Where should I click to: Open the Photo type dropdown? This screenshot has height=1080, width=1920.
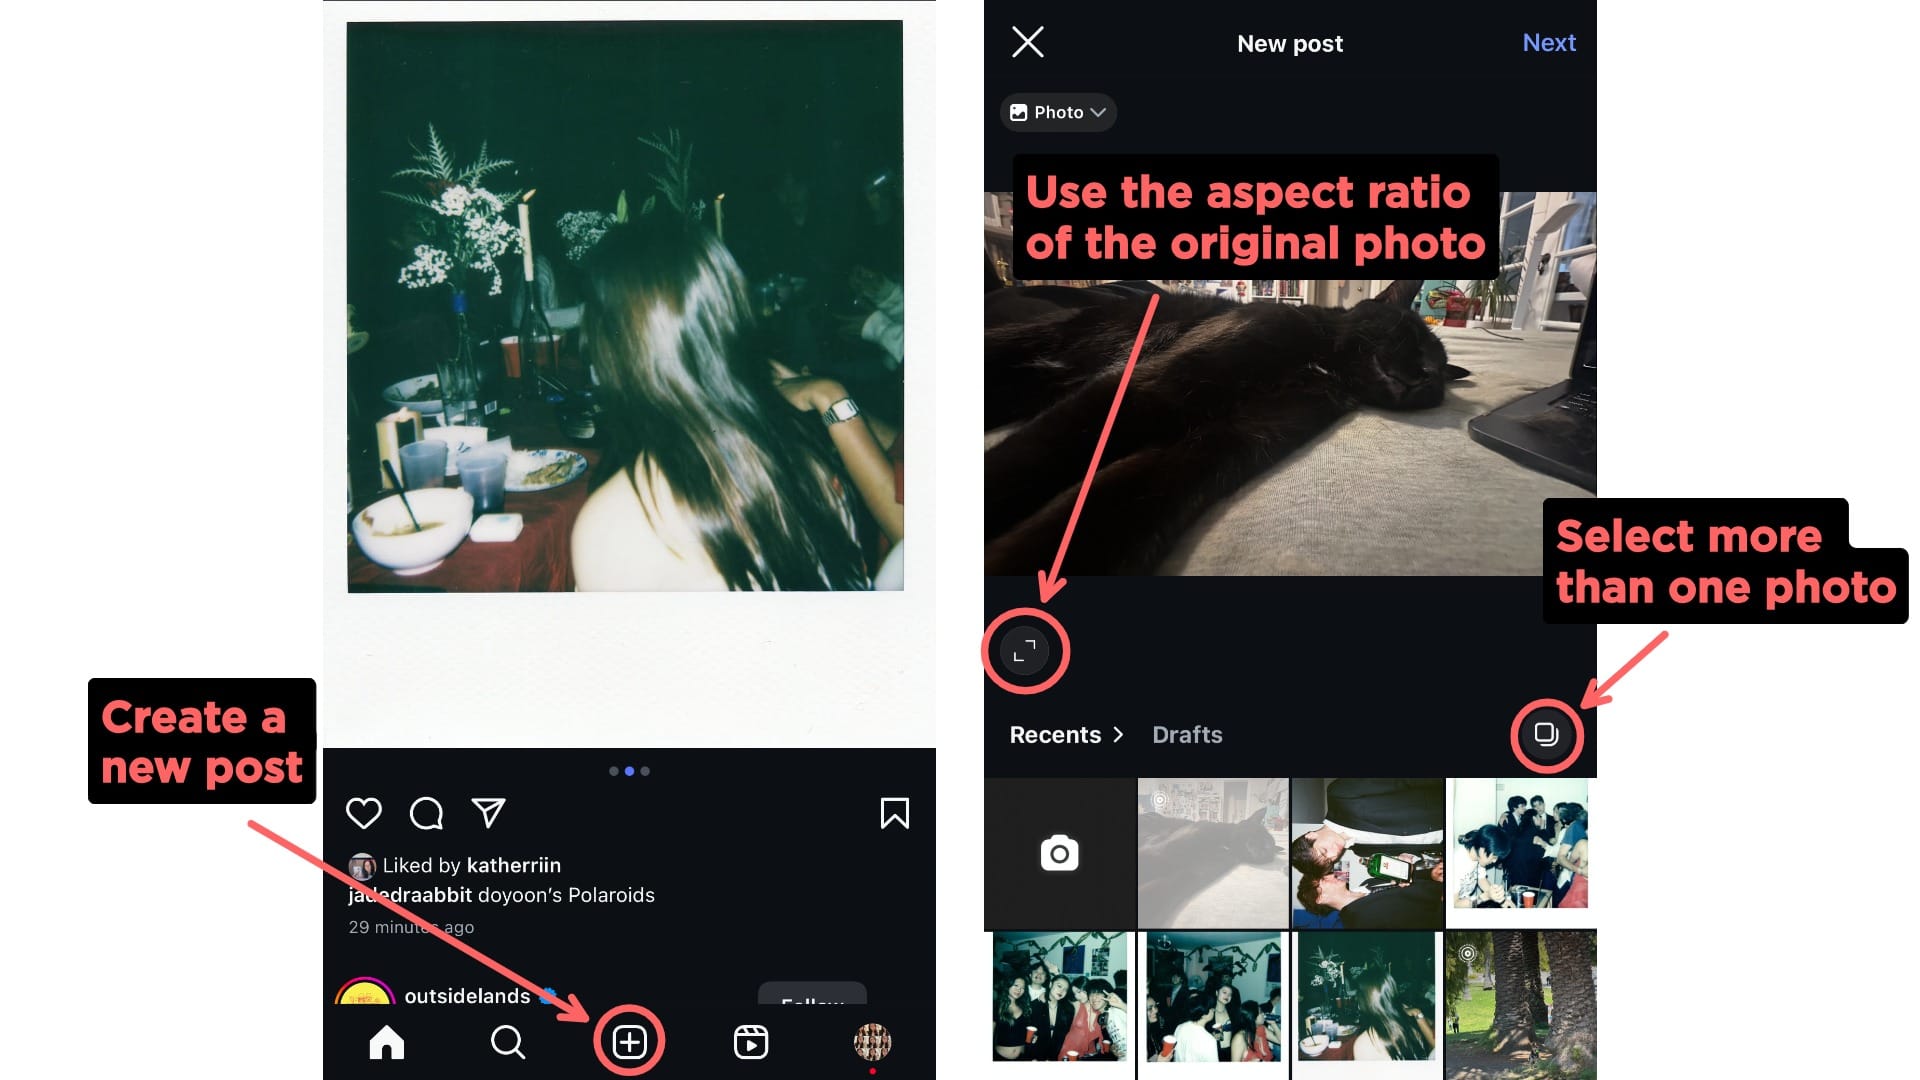[x=1058, y=112]
